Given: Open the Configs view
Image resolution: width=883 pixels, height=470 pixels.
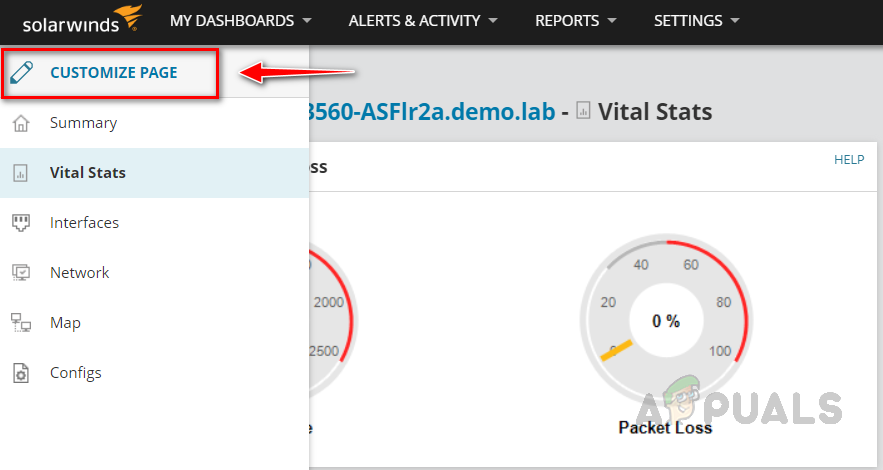Looking at the screenshot, I should (x=154, y=373).
